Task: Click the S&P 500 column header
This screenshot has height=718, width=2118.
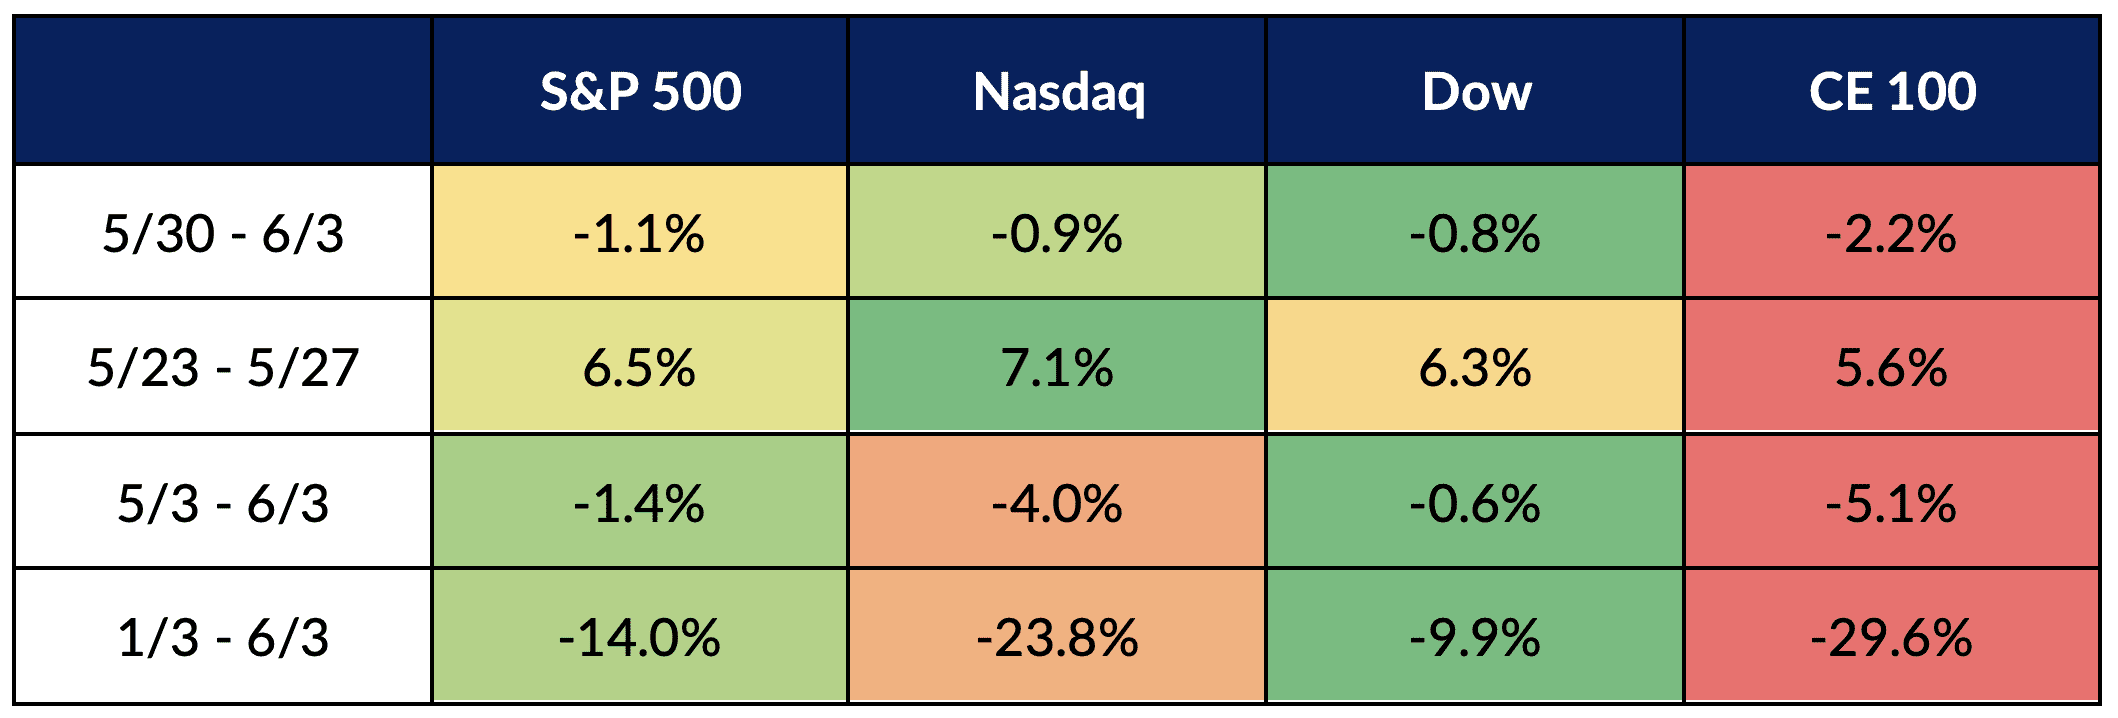Action: point(640,92)
